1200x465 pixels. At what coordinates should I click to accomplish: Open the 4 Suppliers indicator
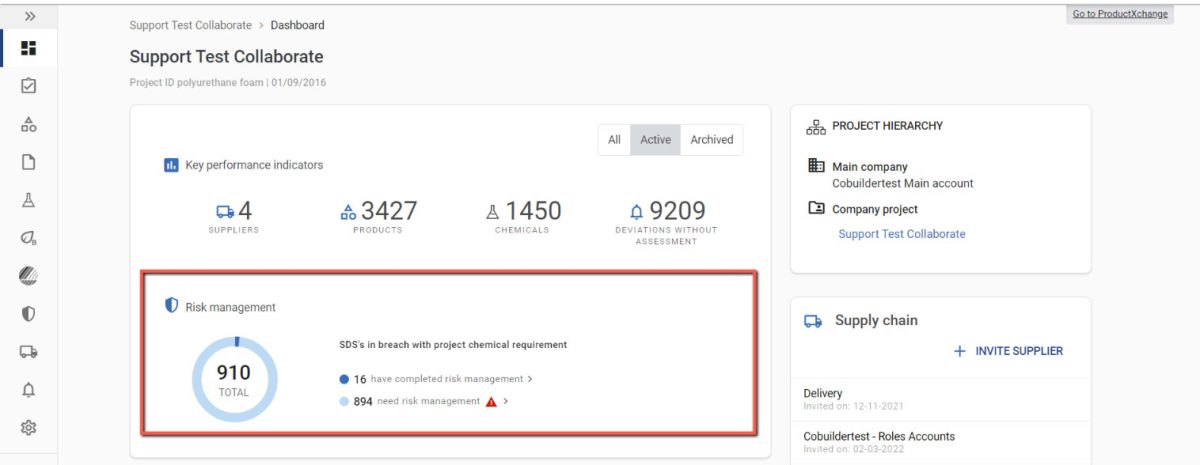234,217
